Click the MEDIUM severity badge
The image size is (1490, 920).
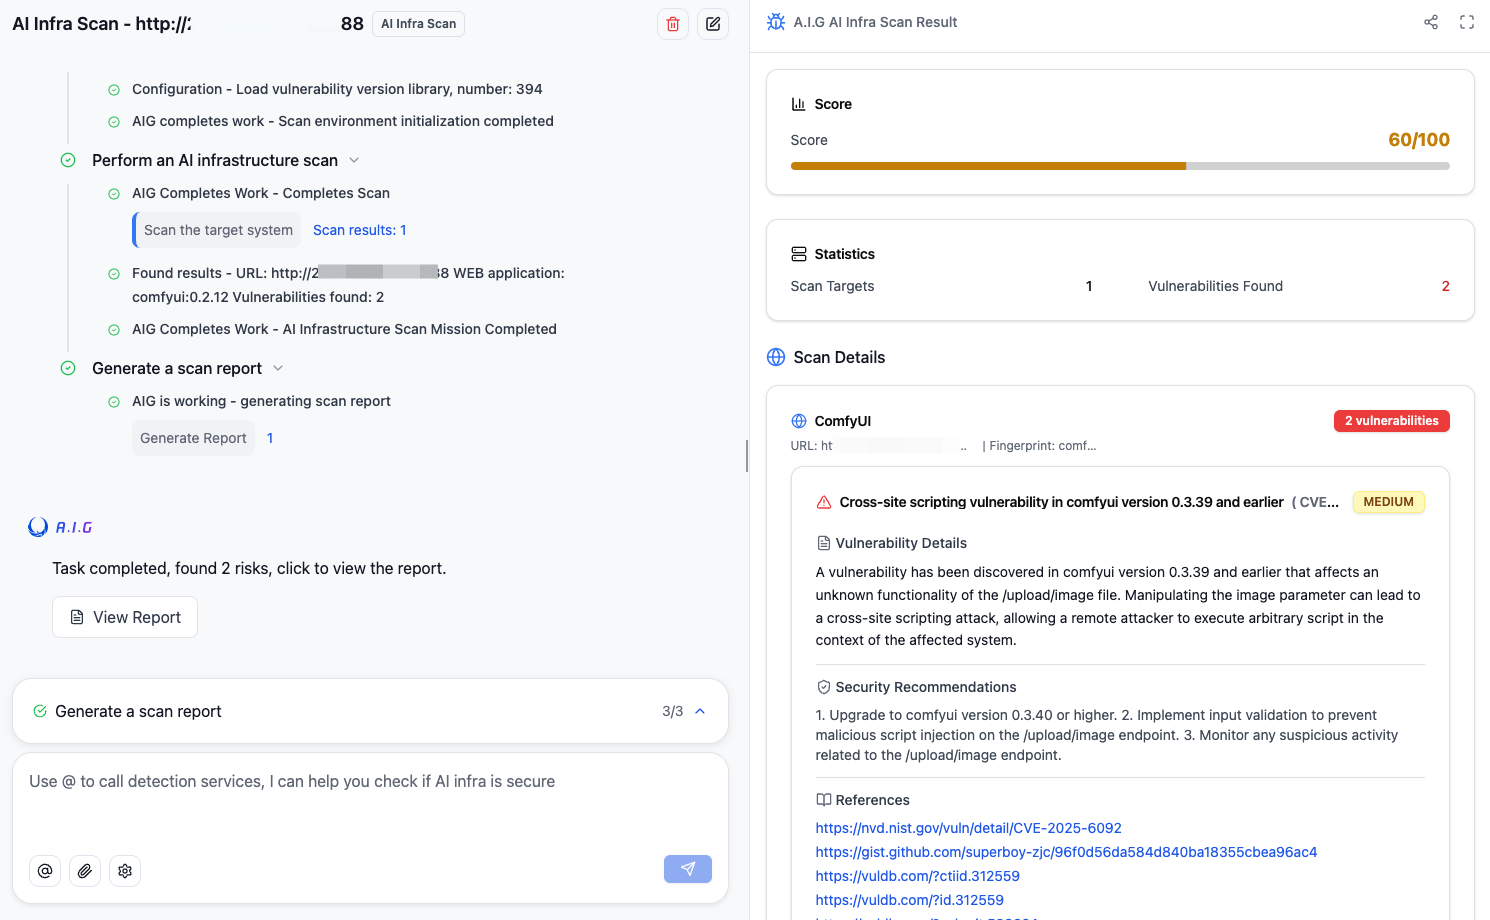pyautogui.click(x=1388, y=502)
